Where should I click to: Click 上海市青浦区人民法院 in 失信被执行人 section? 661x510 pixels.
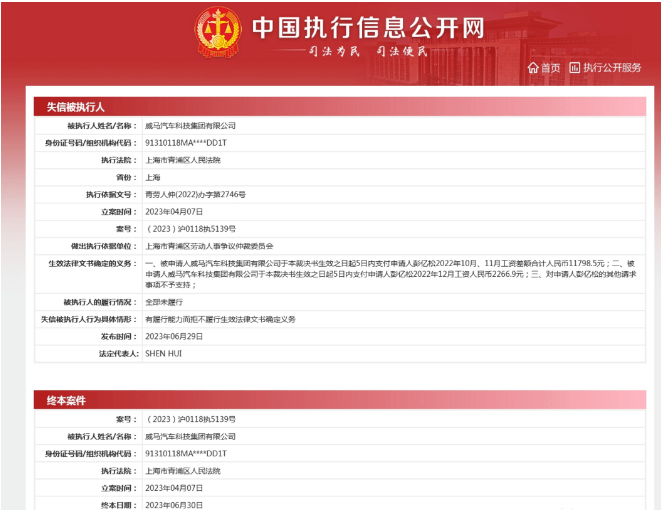pos(183,160)
